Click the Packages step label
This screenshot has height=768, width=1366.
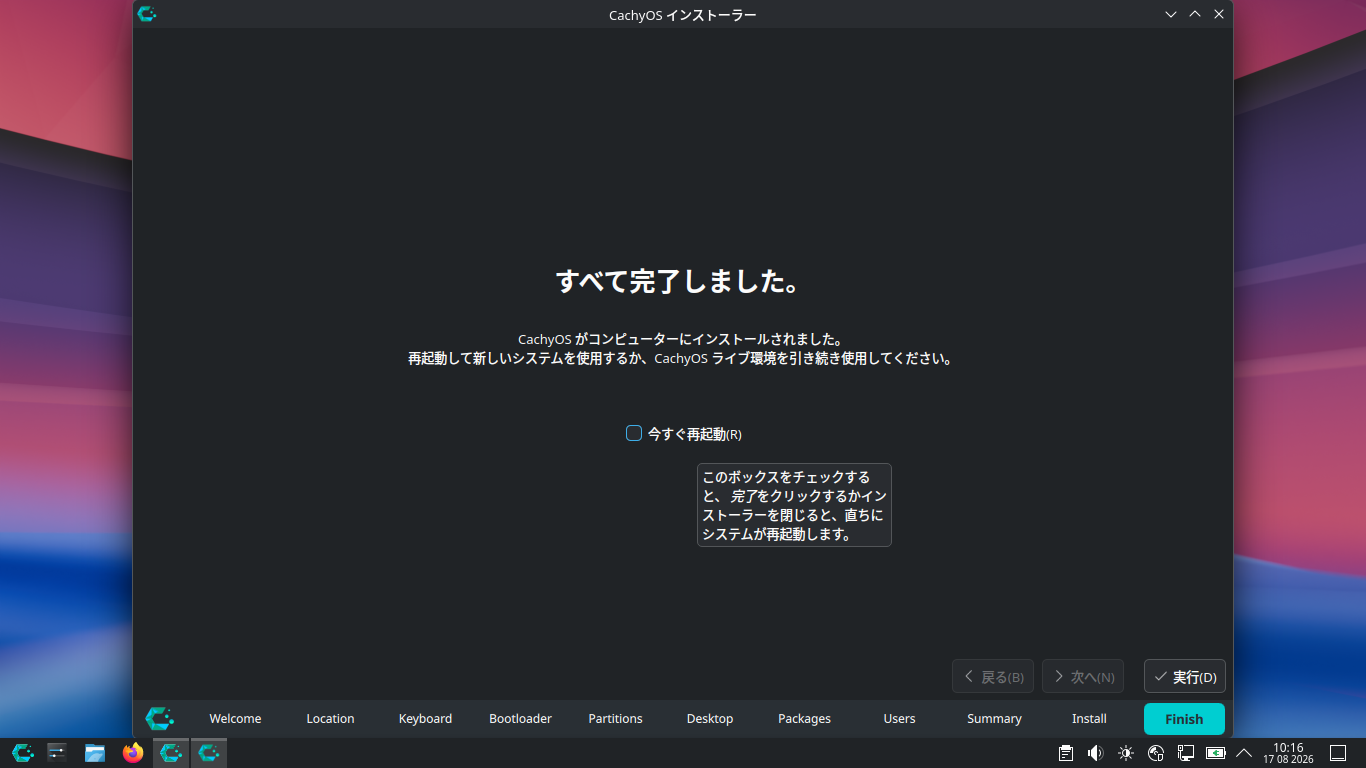pos(804,719)
